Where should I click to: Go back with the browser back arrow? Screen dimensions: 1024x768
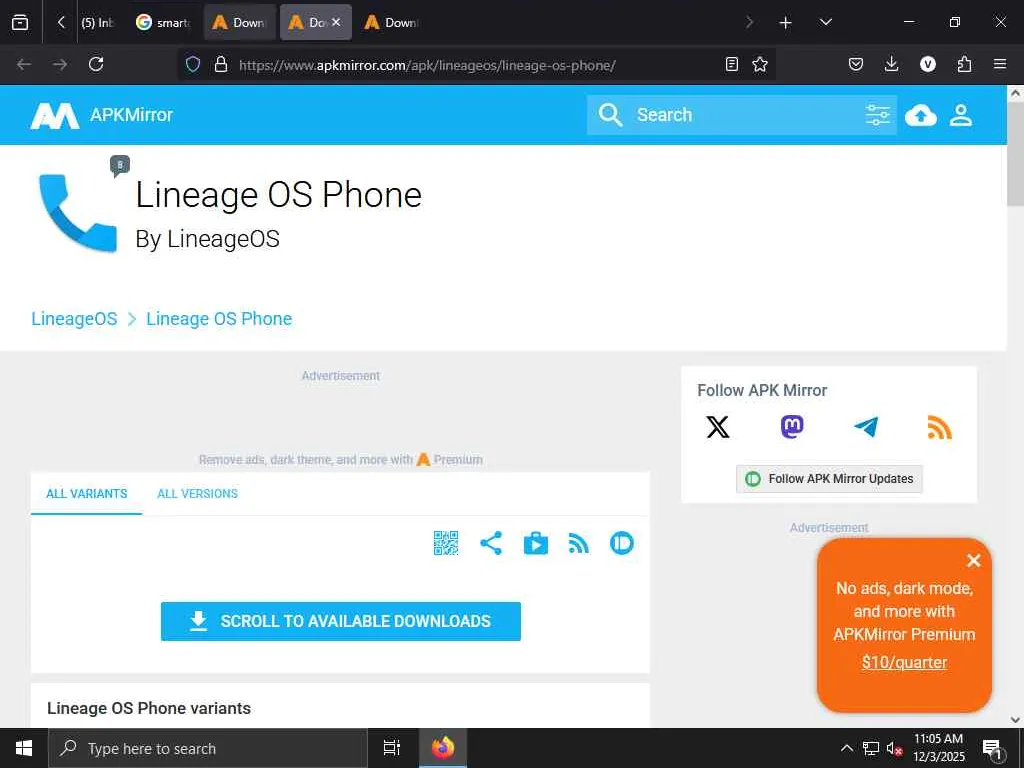(24, 64)
